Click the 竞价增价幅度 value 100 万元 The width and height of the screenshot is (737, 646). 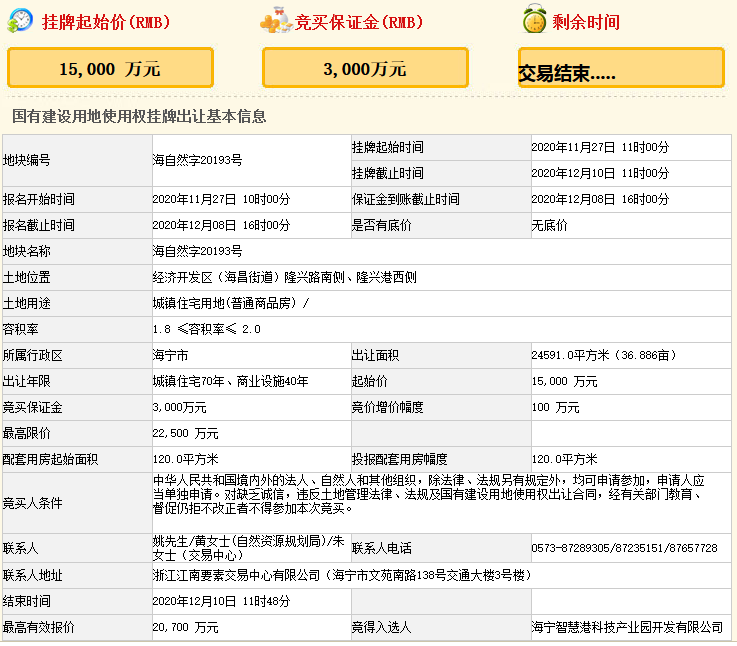coord(555,408)
